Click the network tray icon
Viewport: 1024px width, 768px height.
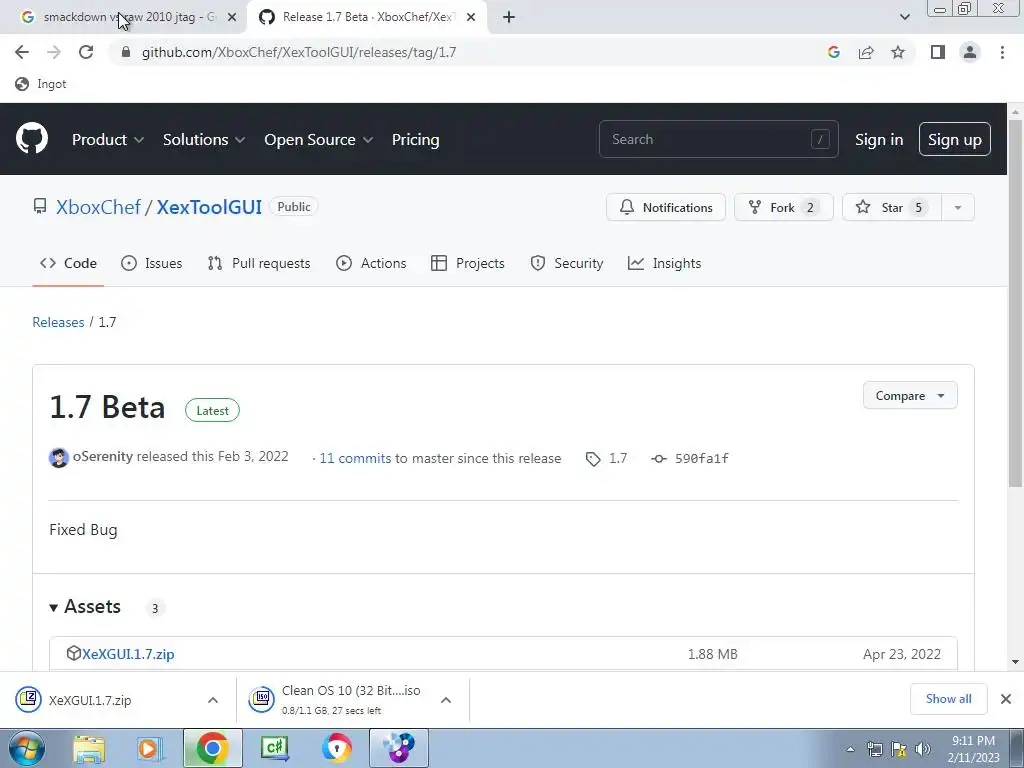[x=874, y=749]
